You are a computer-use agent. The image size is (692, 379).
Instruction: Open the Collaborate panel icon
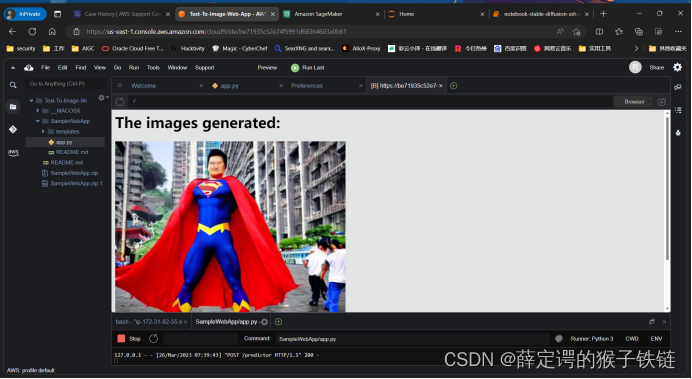(x=678, y=87)
